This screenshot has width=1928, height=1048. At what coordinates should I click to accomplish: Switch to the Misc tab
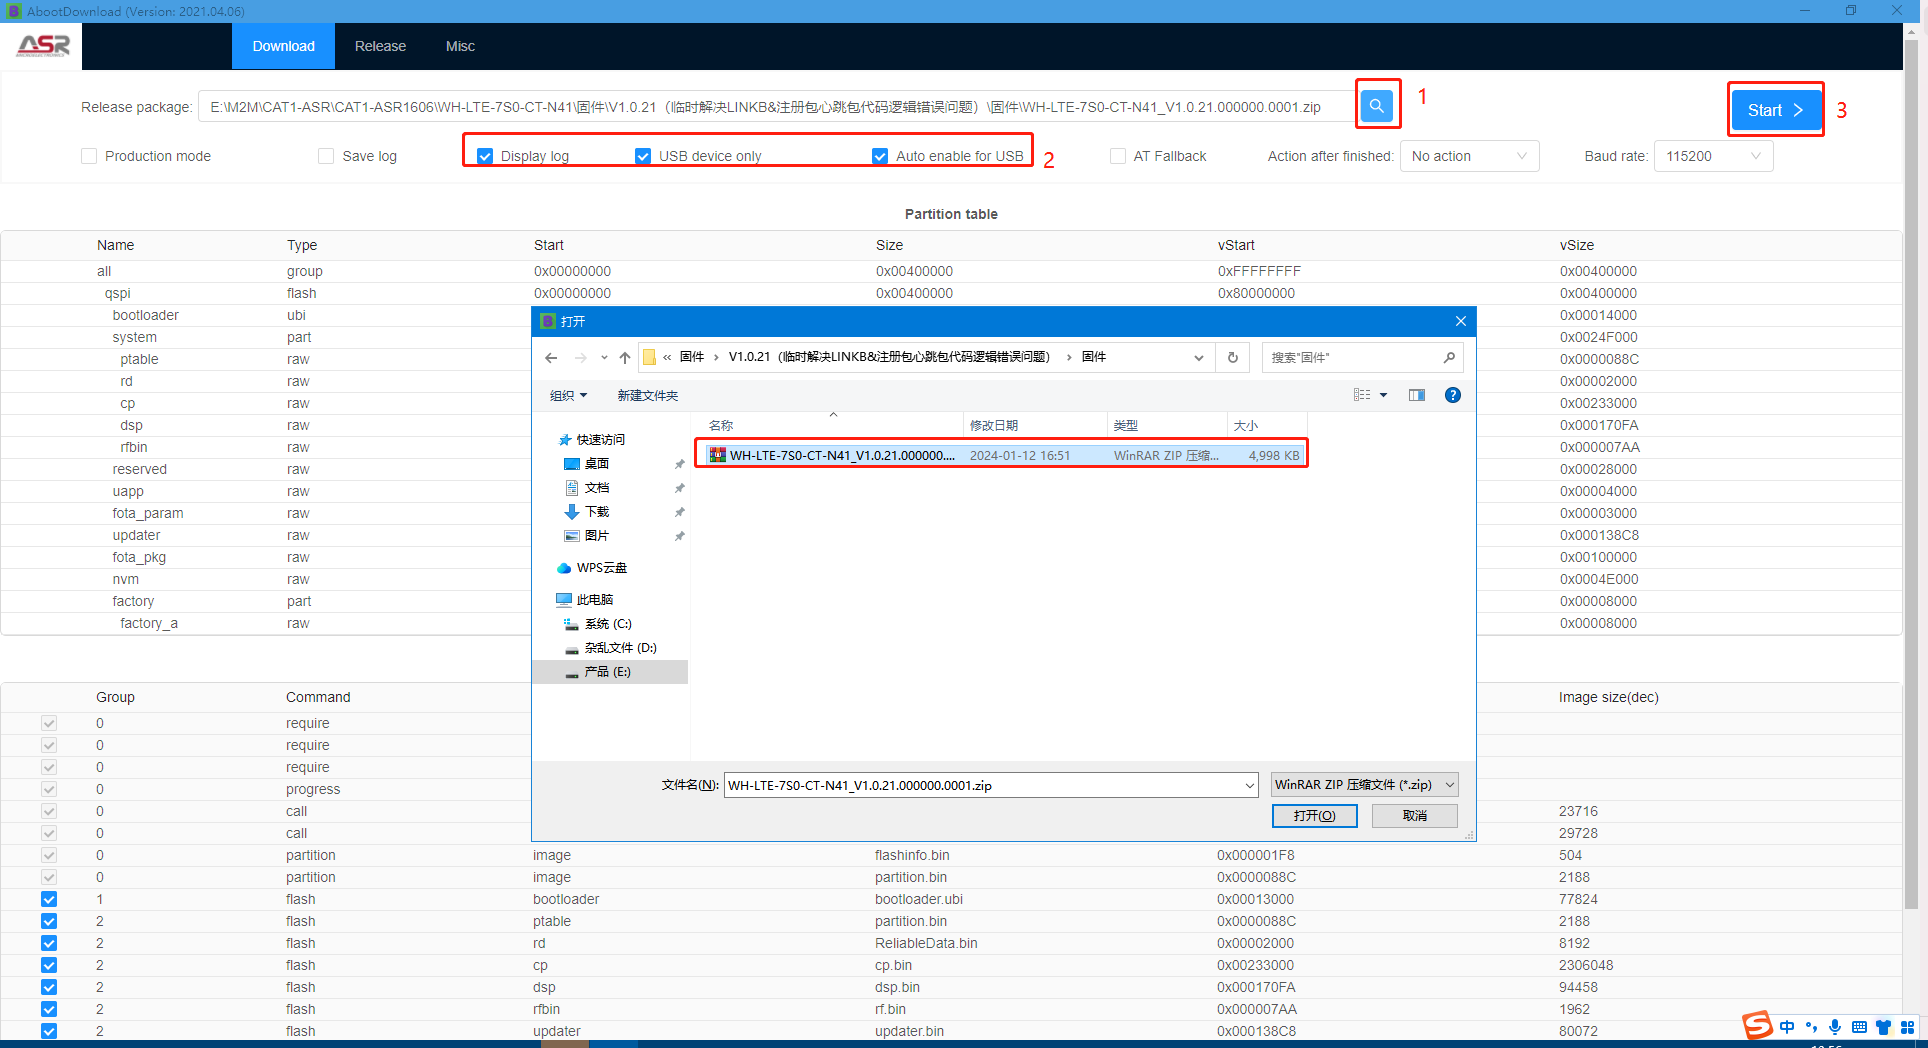[x=460, y=46]
